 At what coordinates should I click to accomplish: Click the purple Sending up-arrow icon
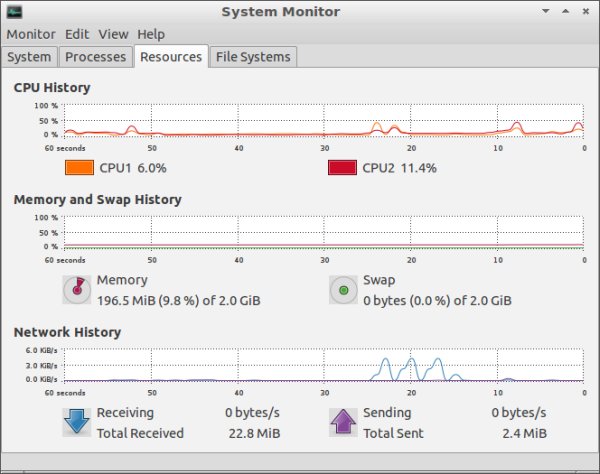(343, 422)
